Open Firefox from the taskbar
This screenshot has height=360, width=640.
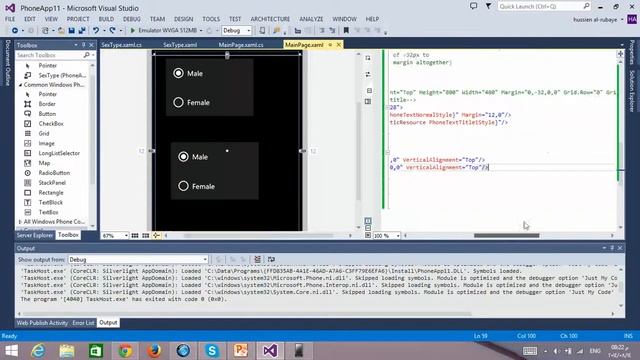point(154,351)
